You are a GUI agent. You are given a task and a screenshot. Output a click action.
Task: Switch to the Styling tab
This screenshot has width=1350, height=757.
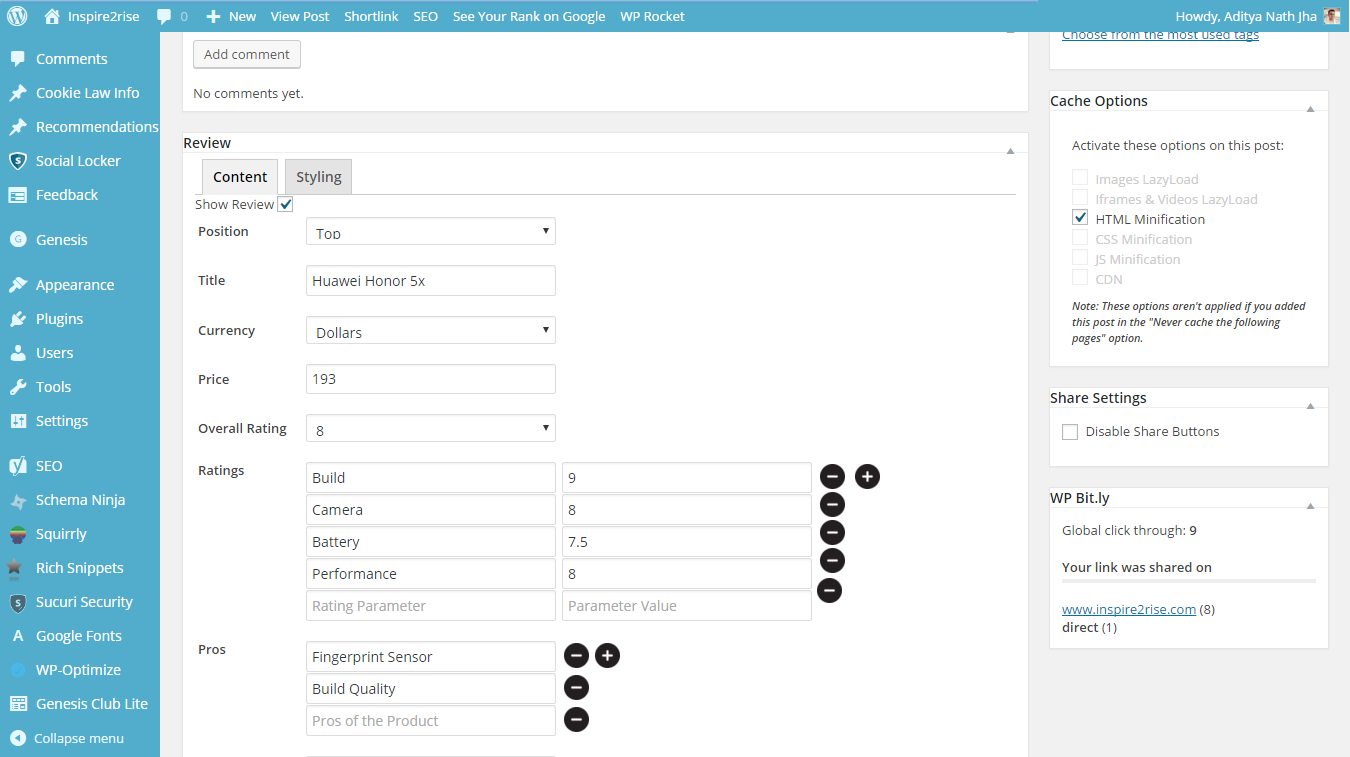coord(318,177)
